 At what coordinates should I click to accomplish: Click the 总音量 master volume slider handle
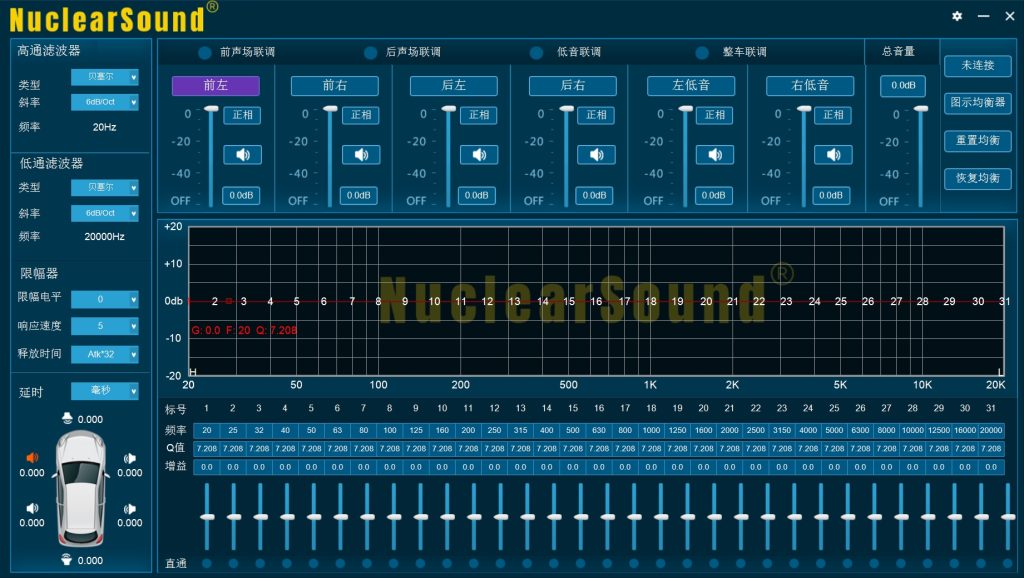920,108
